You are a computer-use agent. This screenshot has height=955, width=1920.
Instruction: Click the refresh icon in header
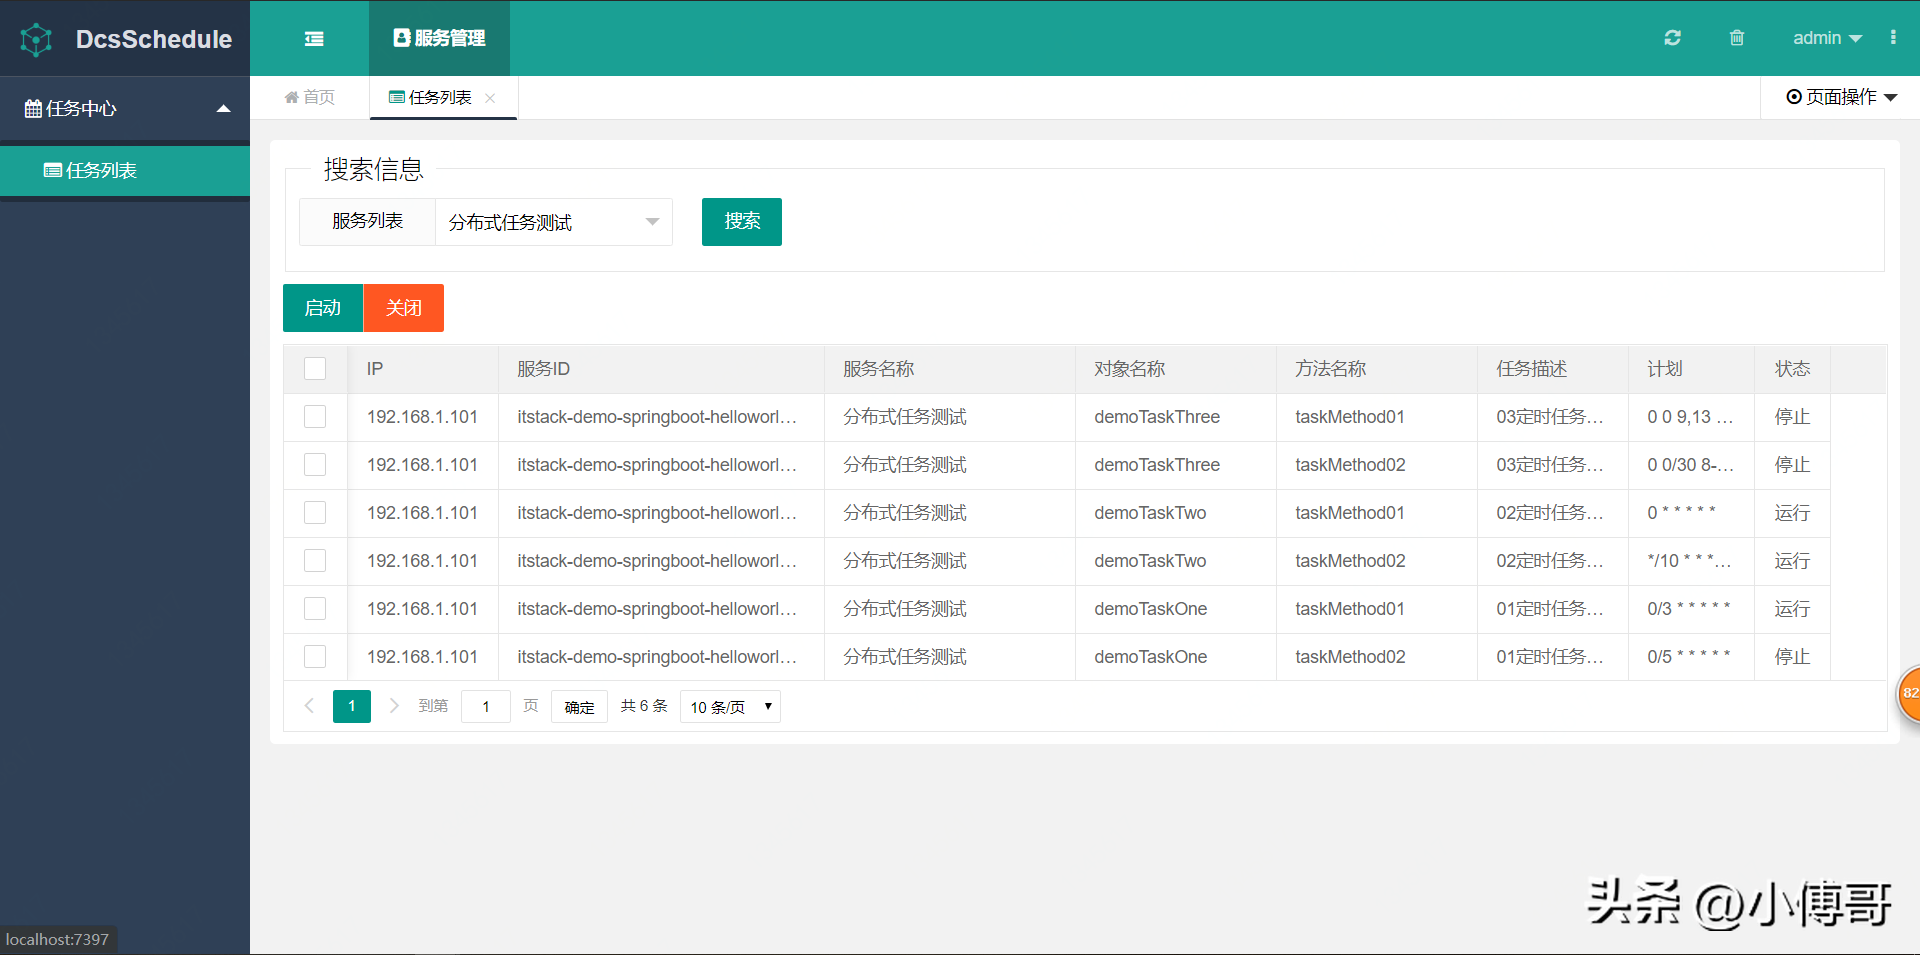(x=1672, y=38)
